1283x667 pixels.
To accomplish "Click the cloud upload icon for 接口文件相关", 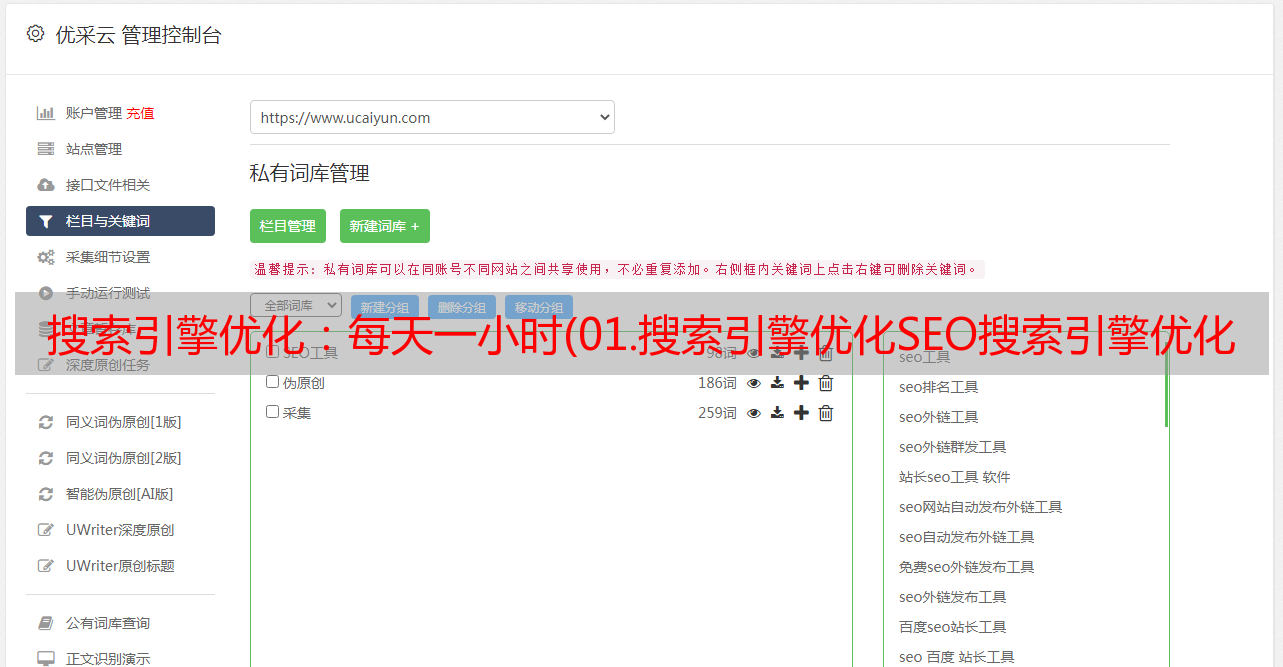I will pos(46,185).
